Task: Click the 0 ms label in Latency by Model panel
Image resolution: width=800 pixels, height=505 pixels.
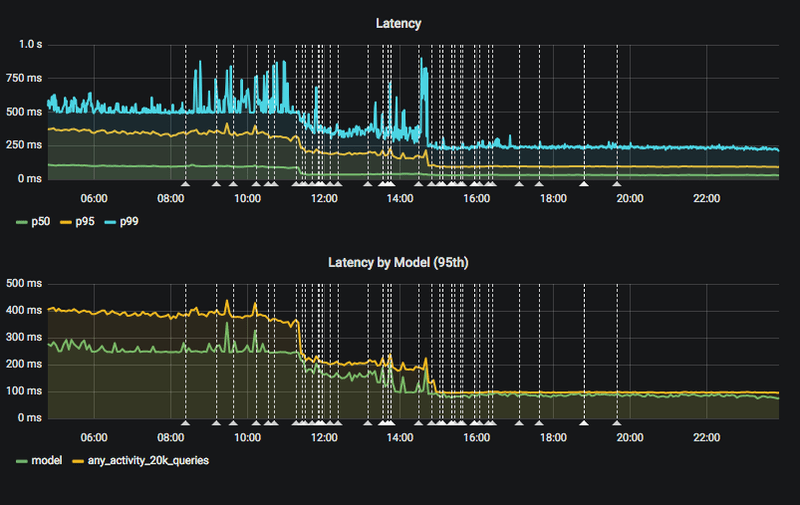Action: tap(30, 418)
